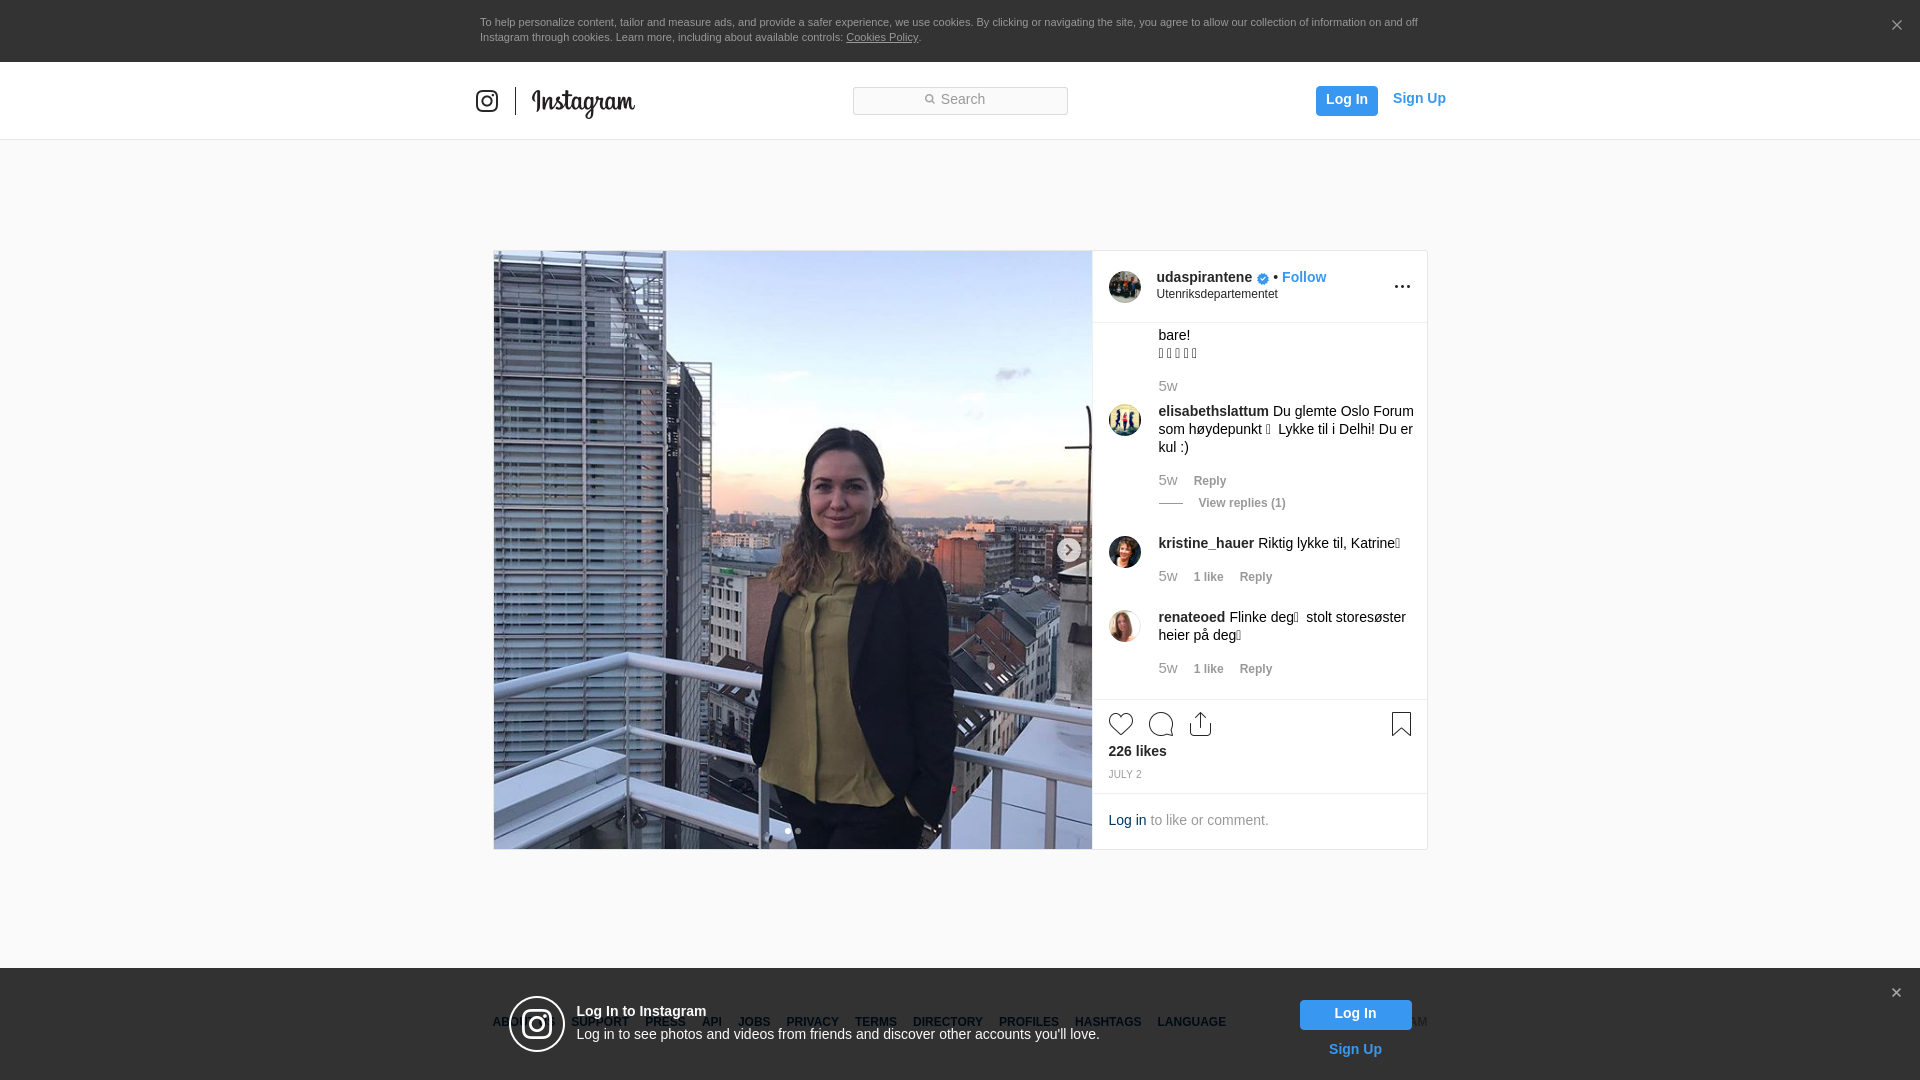Viewport: 1920px width, 1080px height.
Task: Click Log In button in bottom banner
Action: (1355, 1015)
